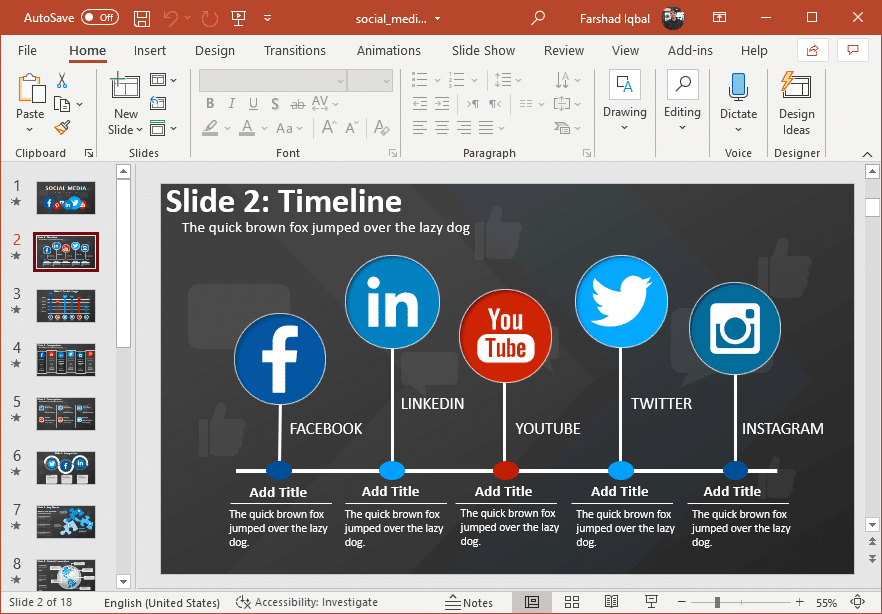Click the Cut scissors icon
The width and height of the screenshot is (882, 614).
click(x=62, y=81)
